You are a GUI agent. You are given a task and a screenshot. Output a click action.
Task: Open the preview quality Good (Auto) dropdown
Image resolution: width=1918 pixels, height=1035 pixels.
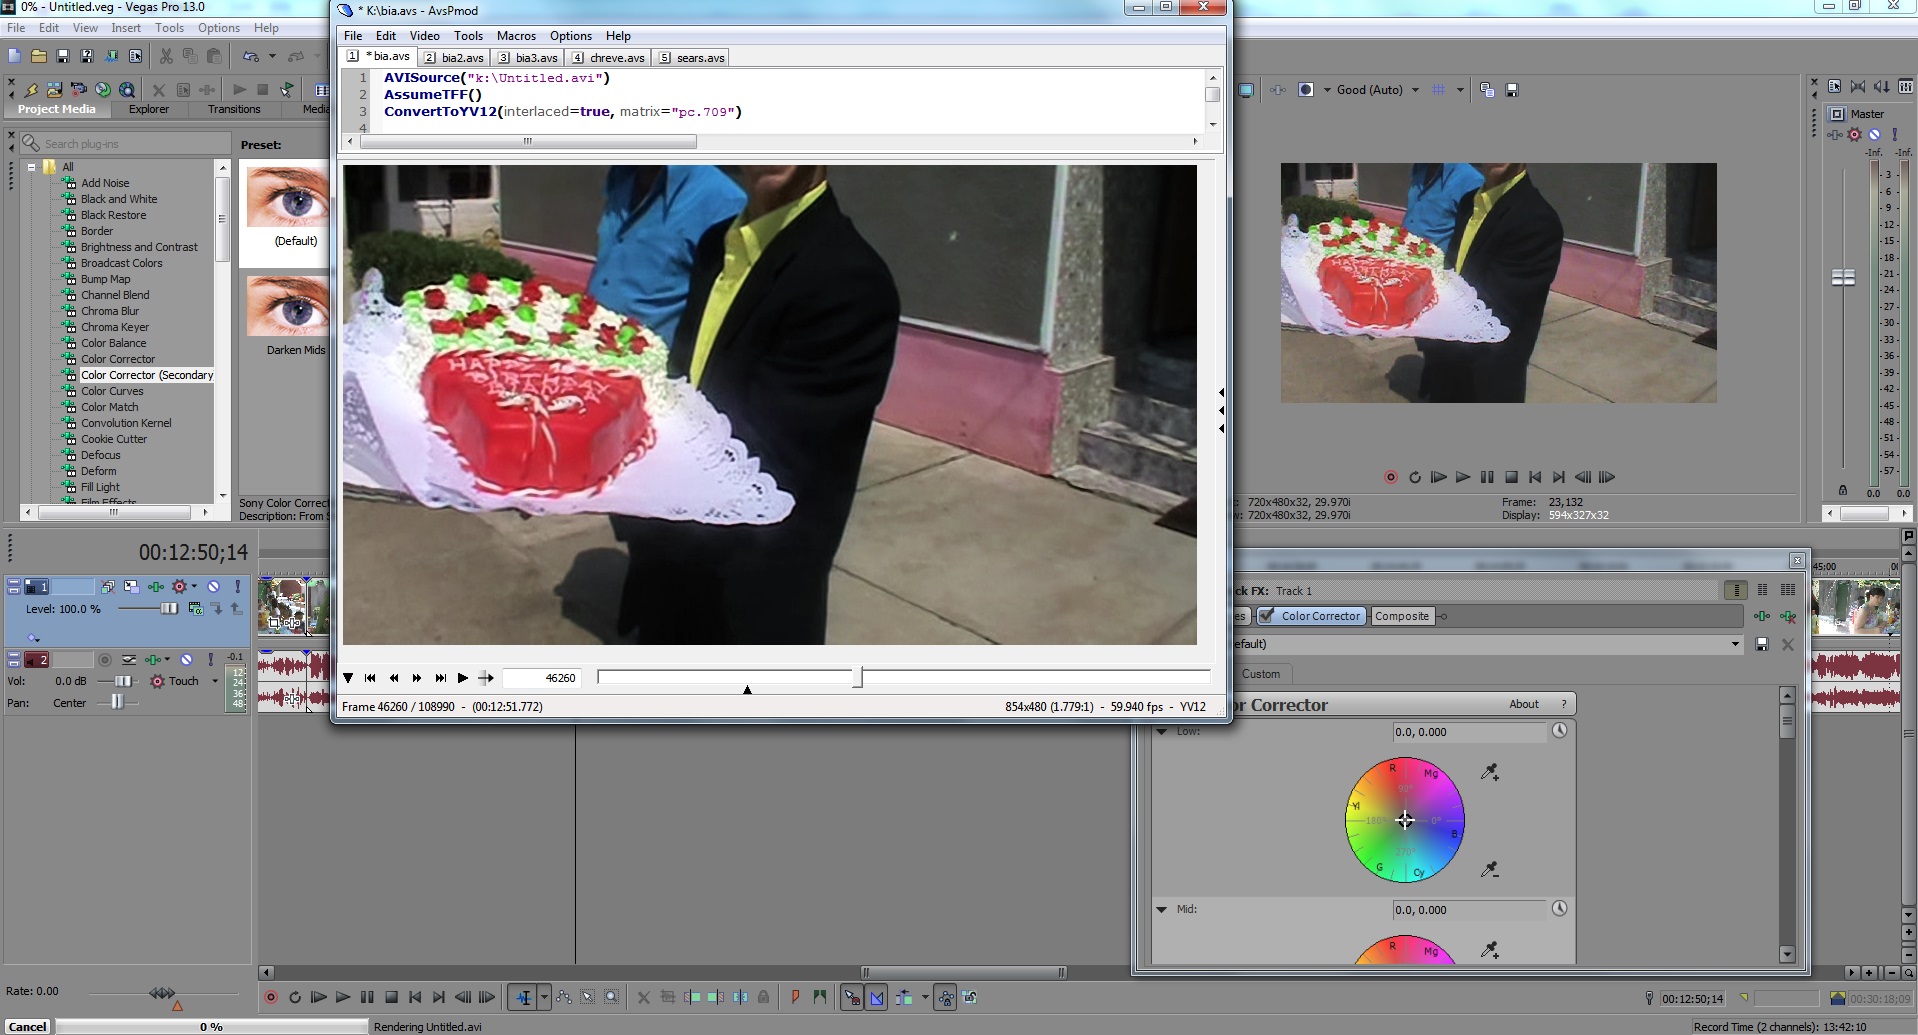tap(1414, 90)
